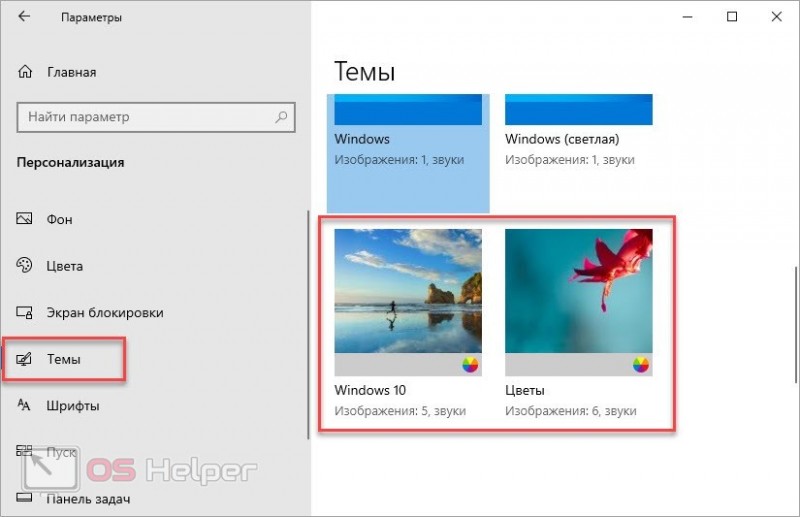Open the Главная home icon
Image resolution: width=800 pixels, height=517 pixels.
(24, 72)
